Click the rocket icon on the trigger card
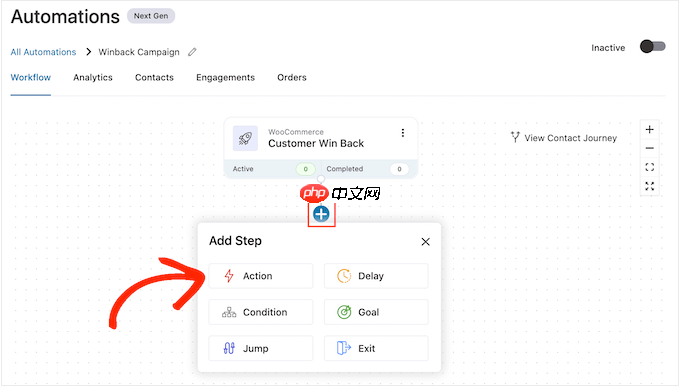 pos(245,138)
